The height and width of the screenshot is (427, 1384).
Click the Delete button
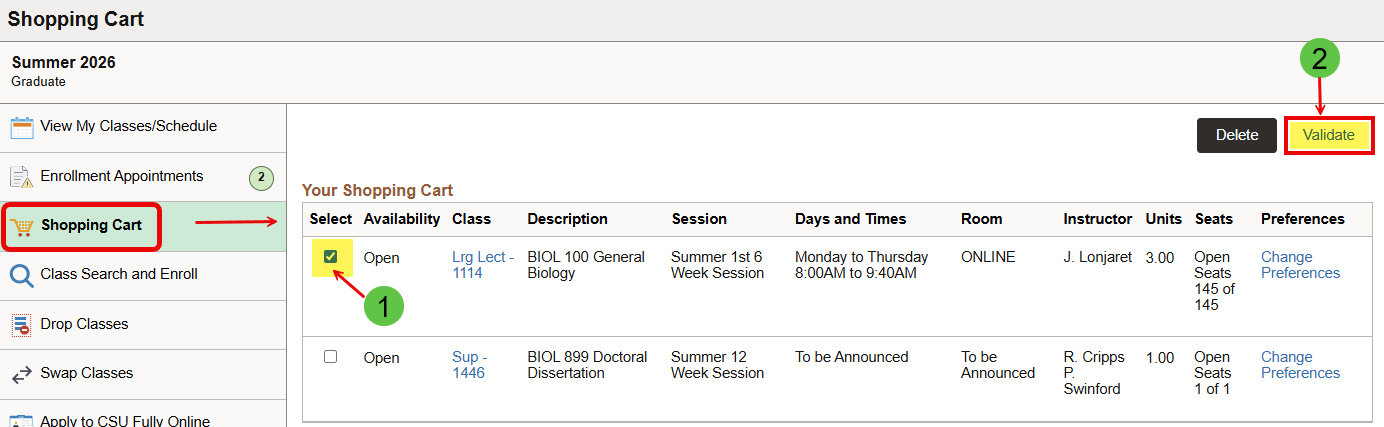[x=1237, y=135]
